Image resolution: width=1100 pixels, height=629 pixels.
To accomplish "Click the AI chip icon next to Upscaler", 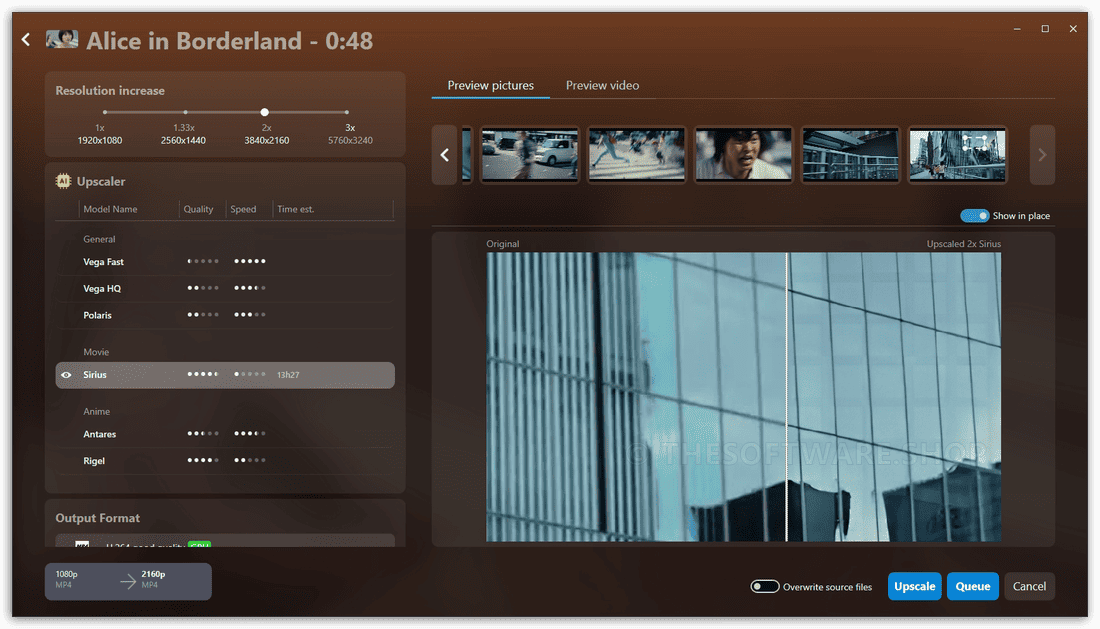I will click(63, 181).
